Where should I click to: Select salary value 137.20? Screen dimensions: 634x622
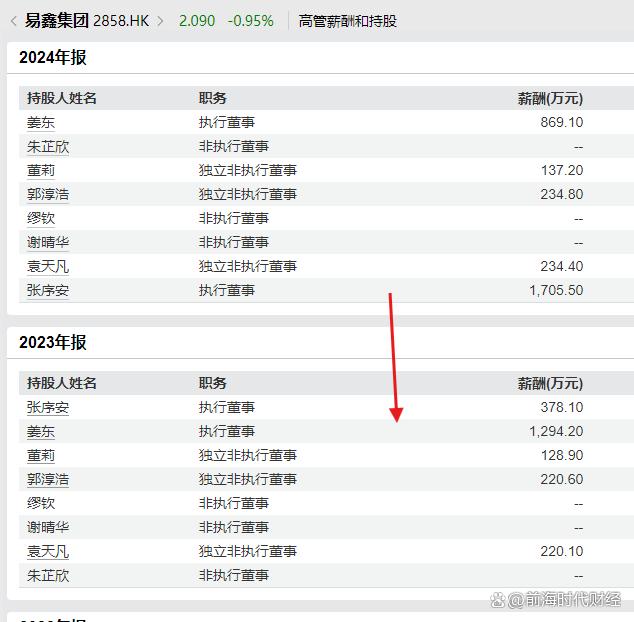point(562,170)
